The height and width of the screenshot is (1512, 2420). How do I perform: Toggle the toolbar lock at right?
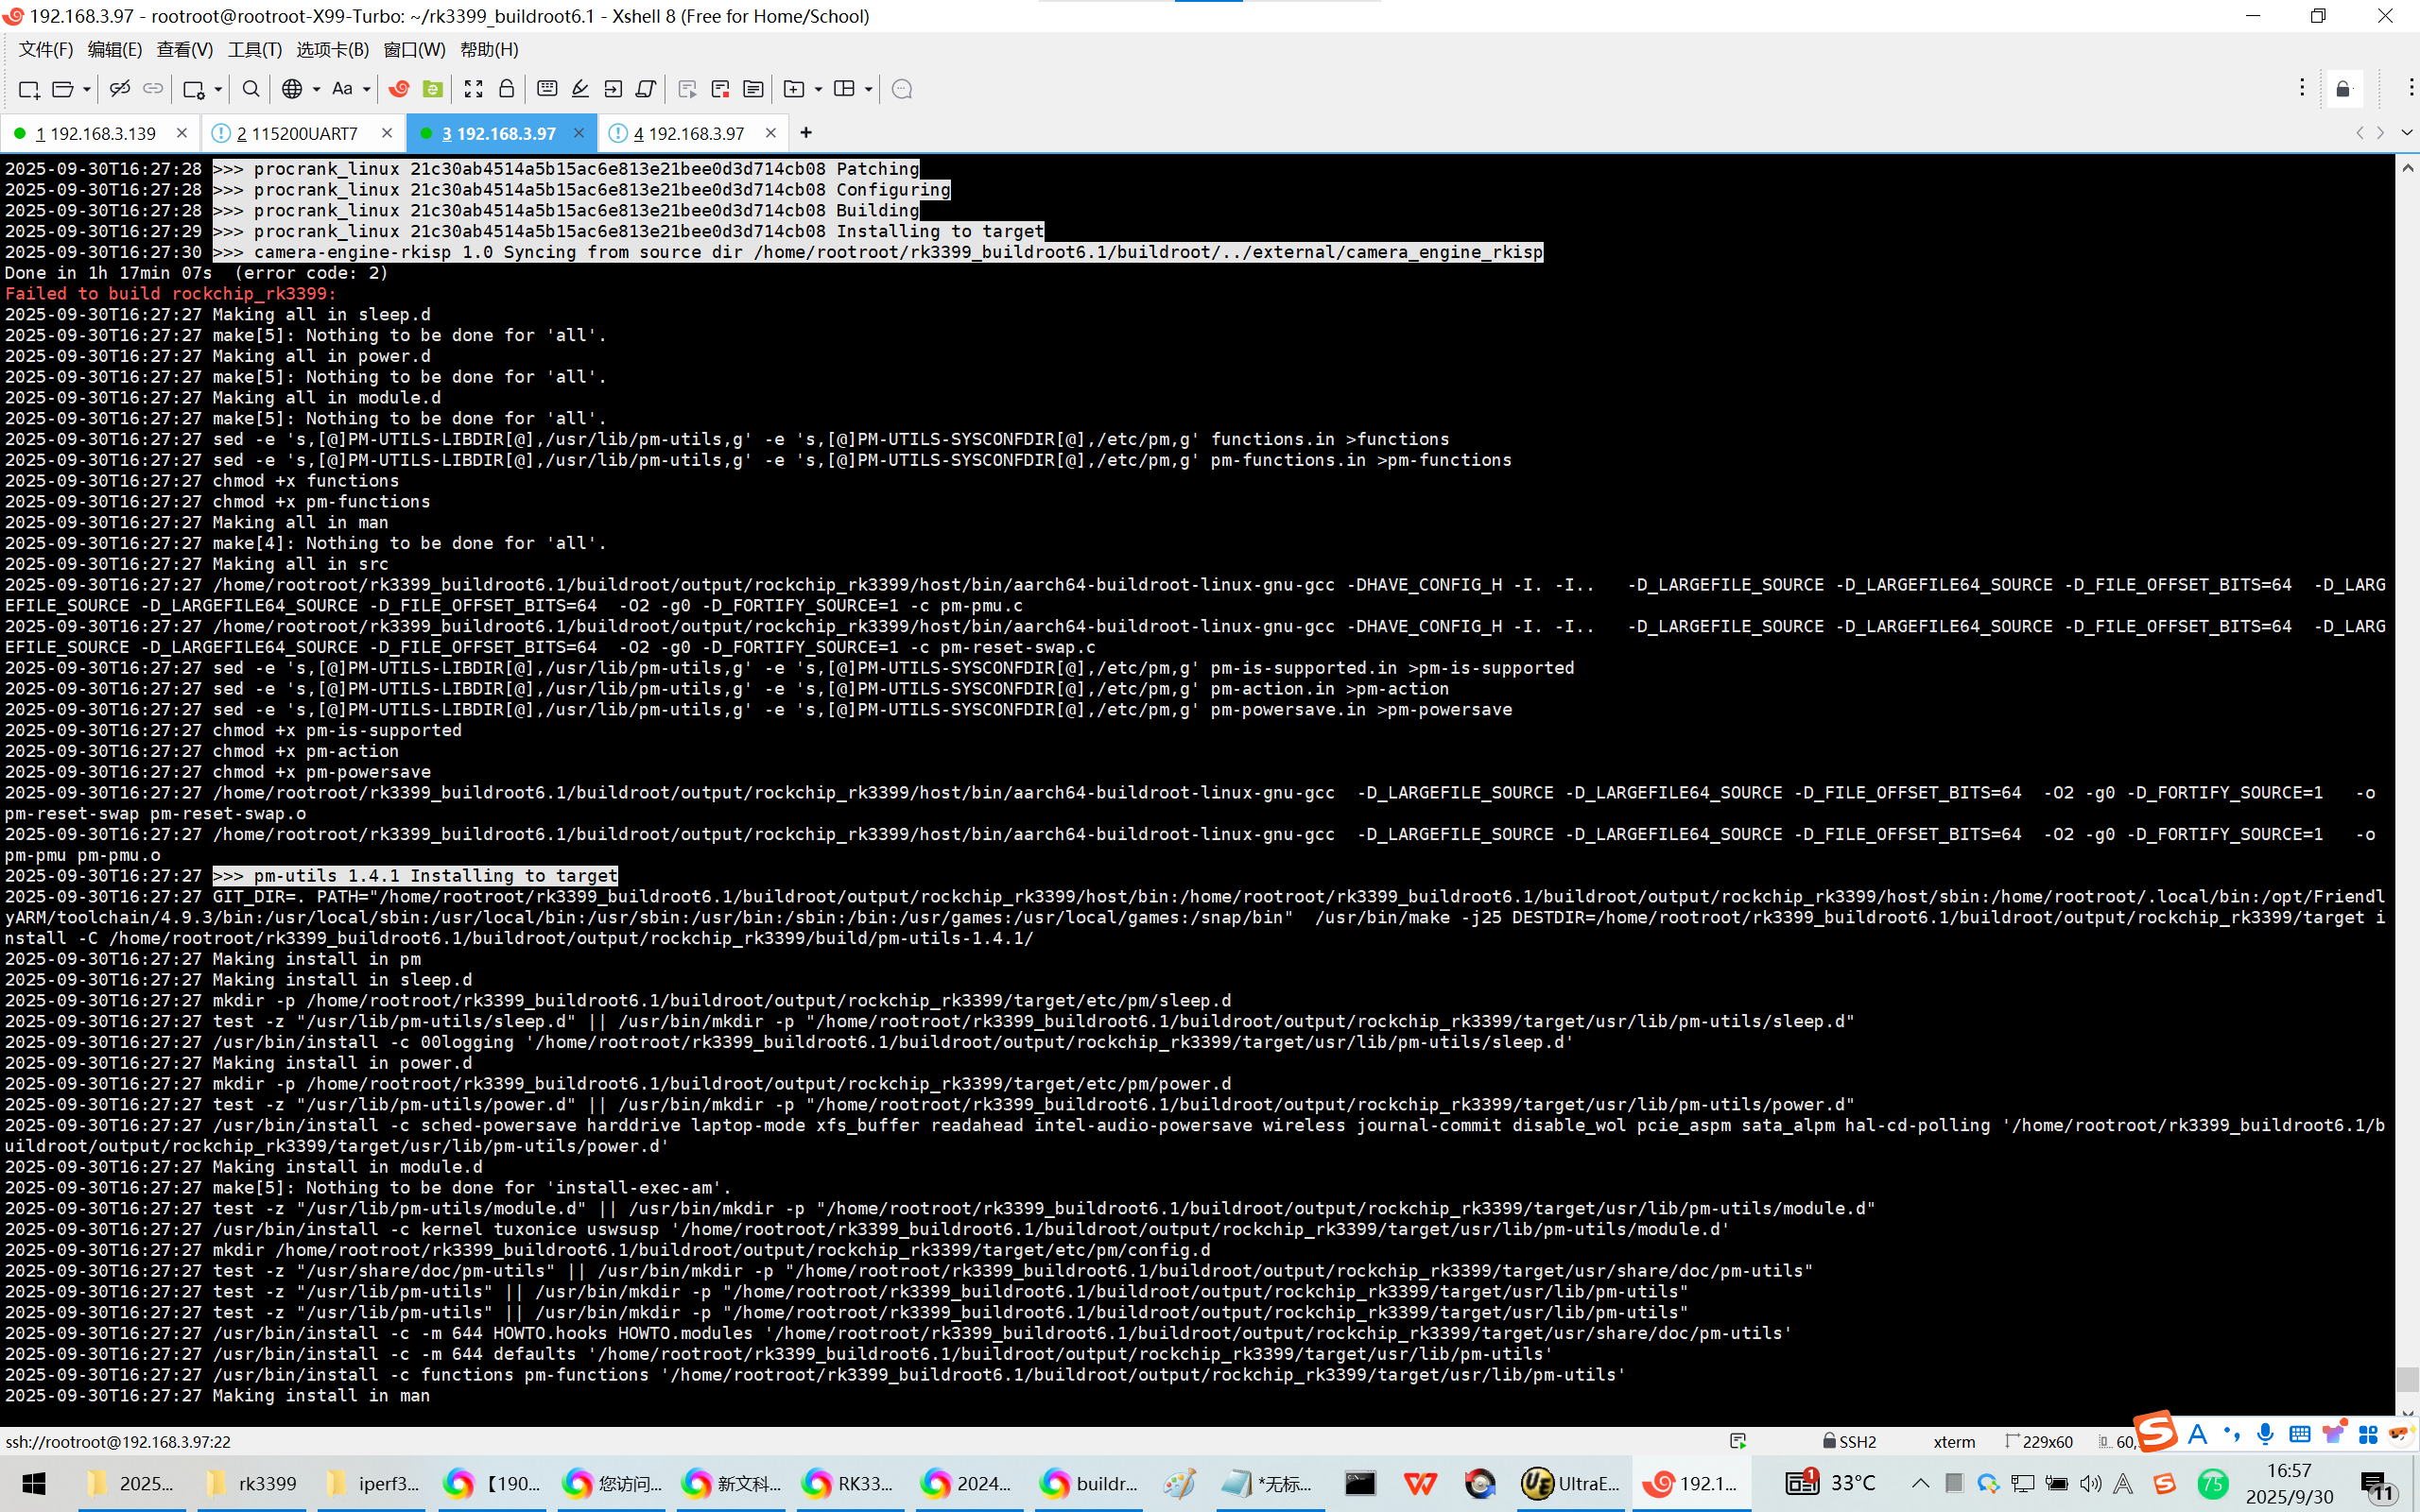[x=2342, y=89]
